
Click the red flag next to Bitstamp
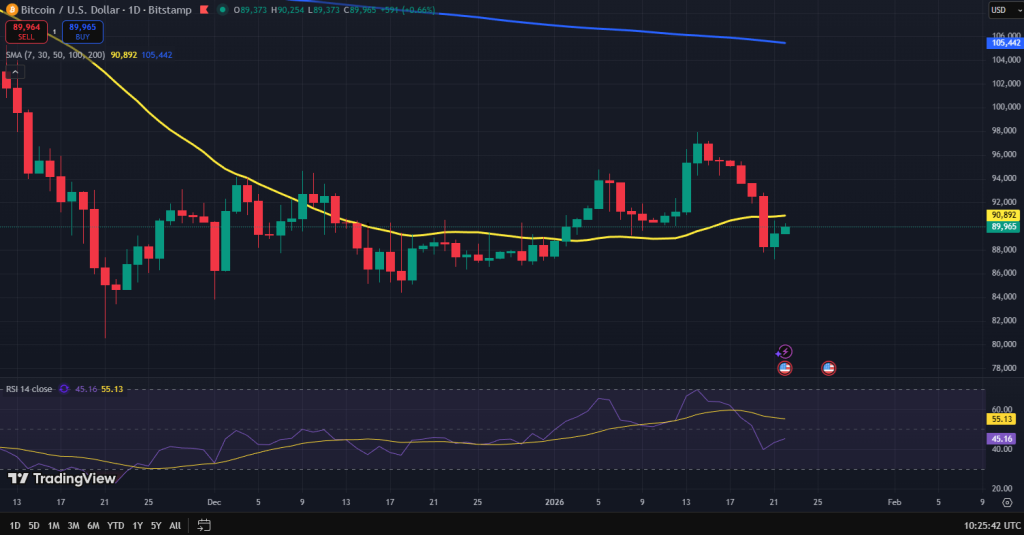204,10
